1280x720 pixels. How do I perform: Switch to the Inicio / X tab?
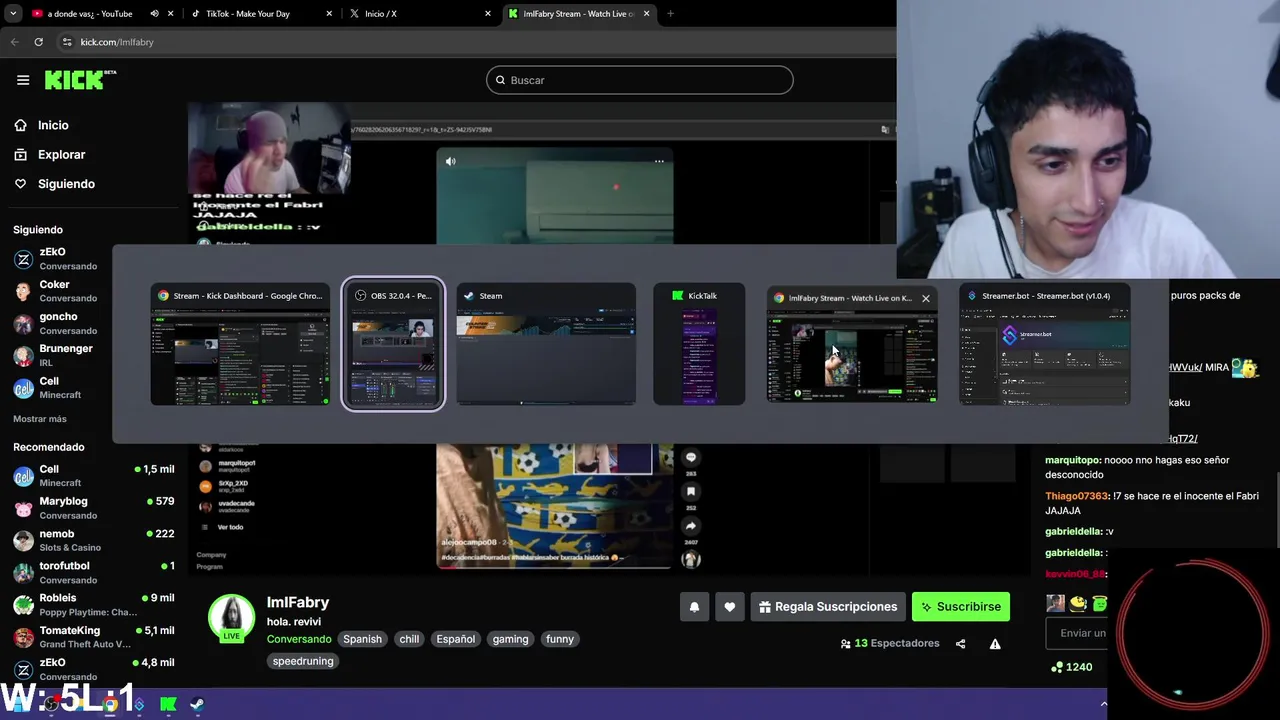(x=381, y=14)
